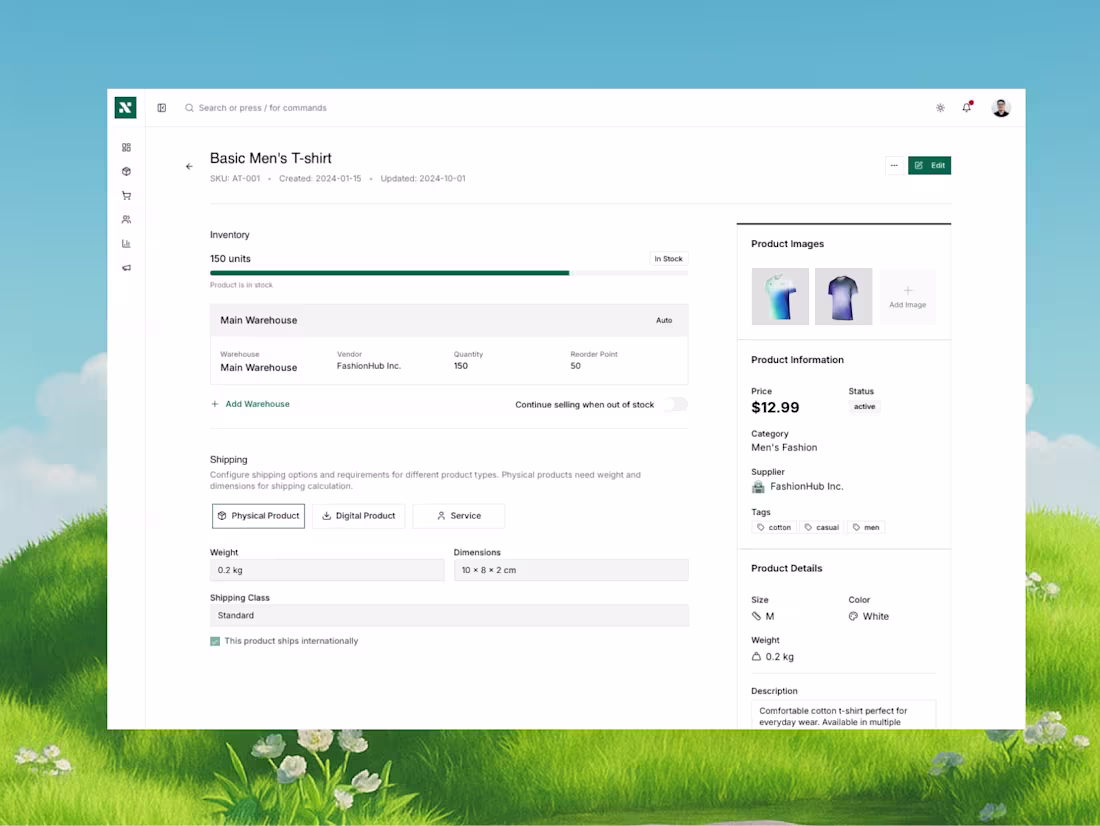The width and height of the screenshot is (1100, 826).
Task: Toggle the sidebar panel icon
Action: click(x=162, y=108)
